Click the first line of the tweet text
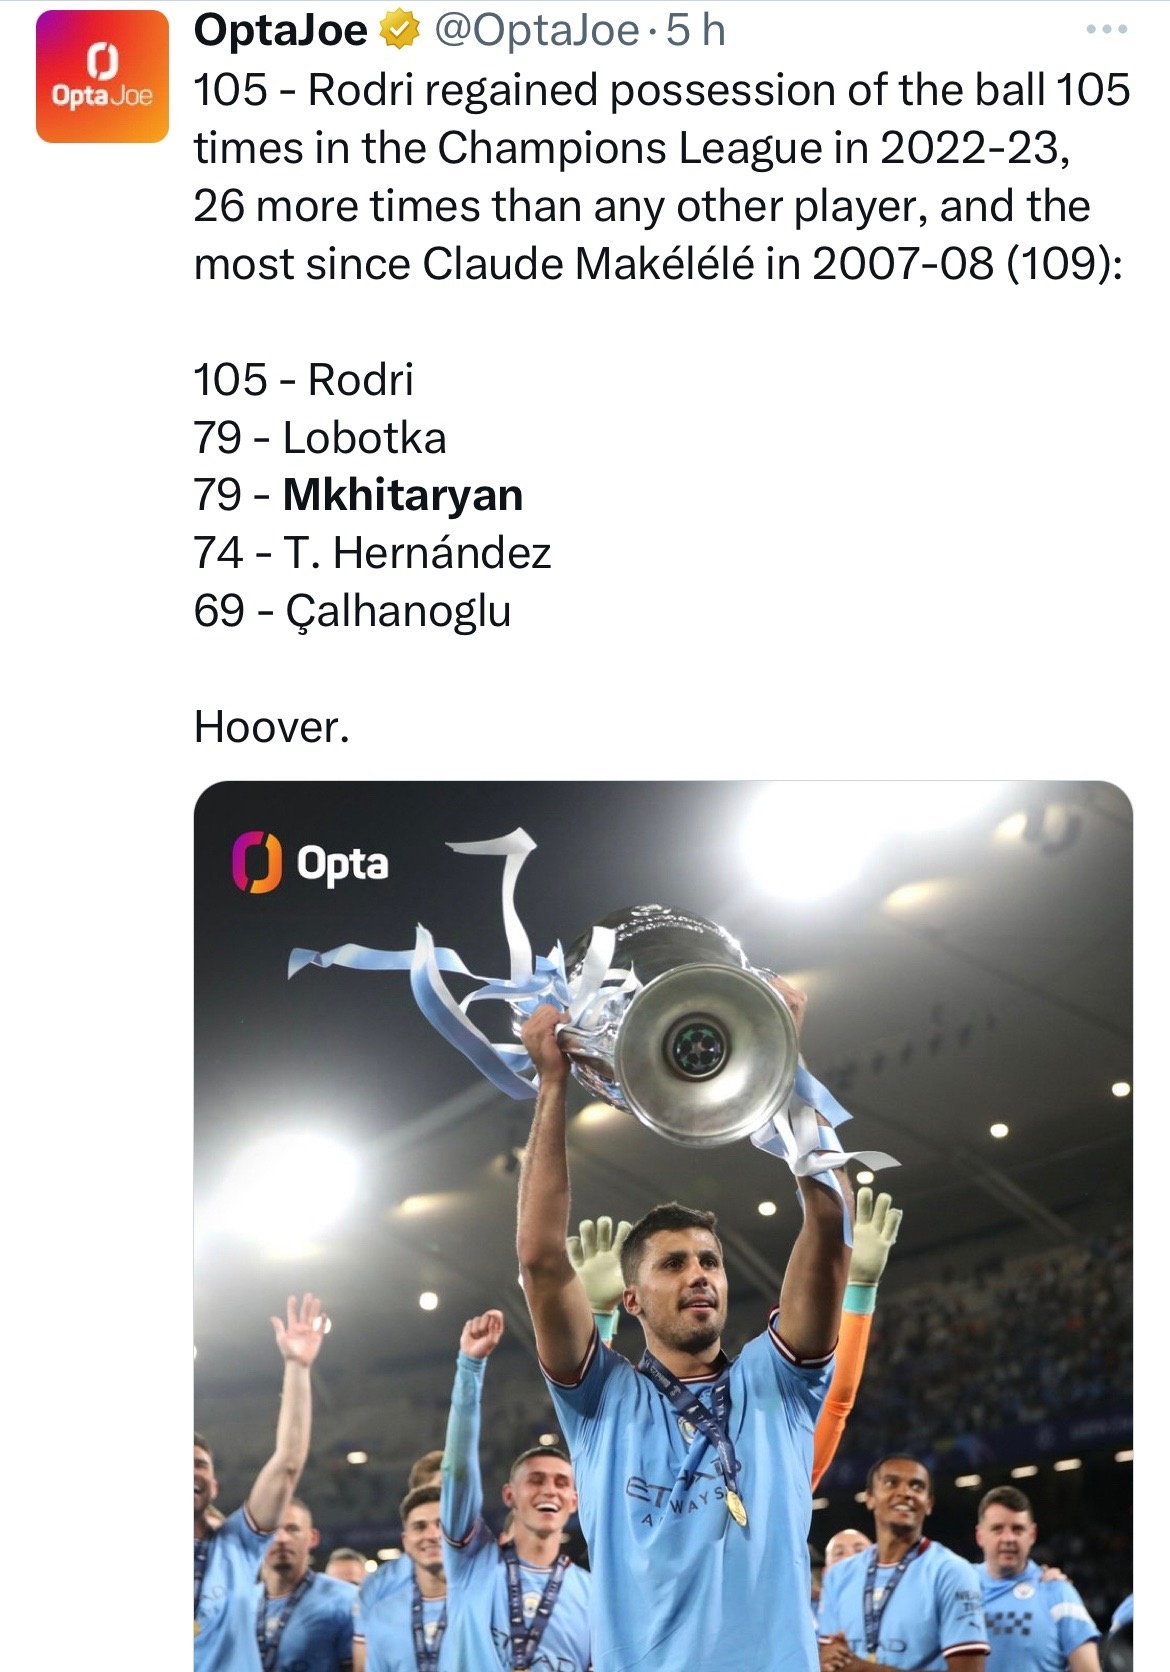Screen dimensions: 1170x1672 (x=661, y=90)
